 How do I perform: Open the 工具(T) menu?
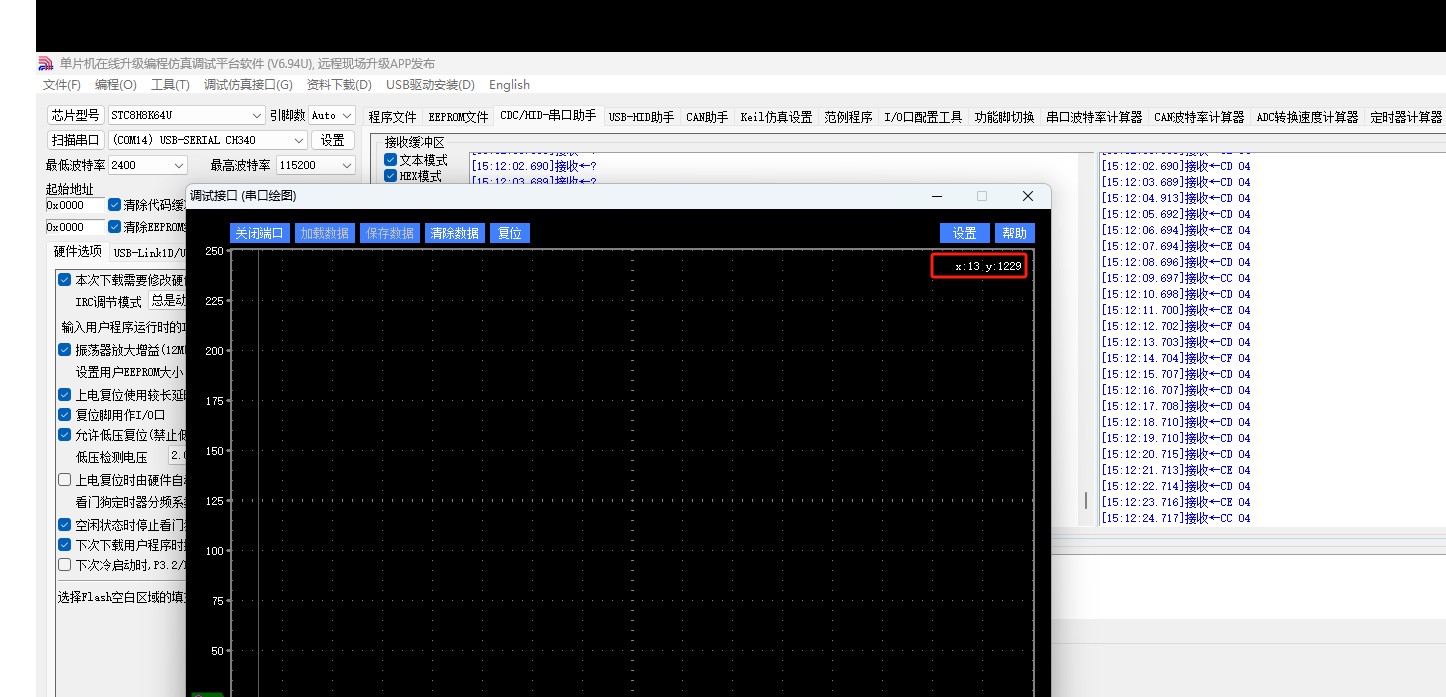click(x=170, y=85)
